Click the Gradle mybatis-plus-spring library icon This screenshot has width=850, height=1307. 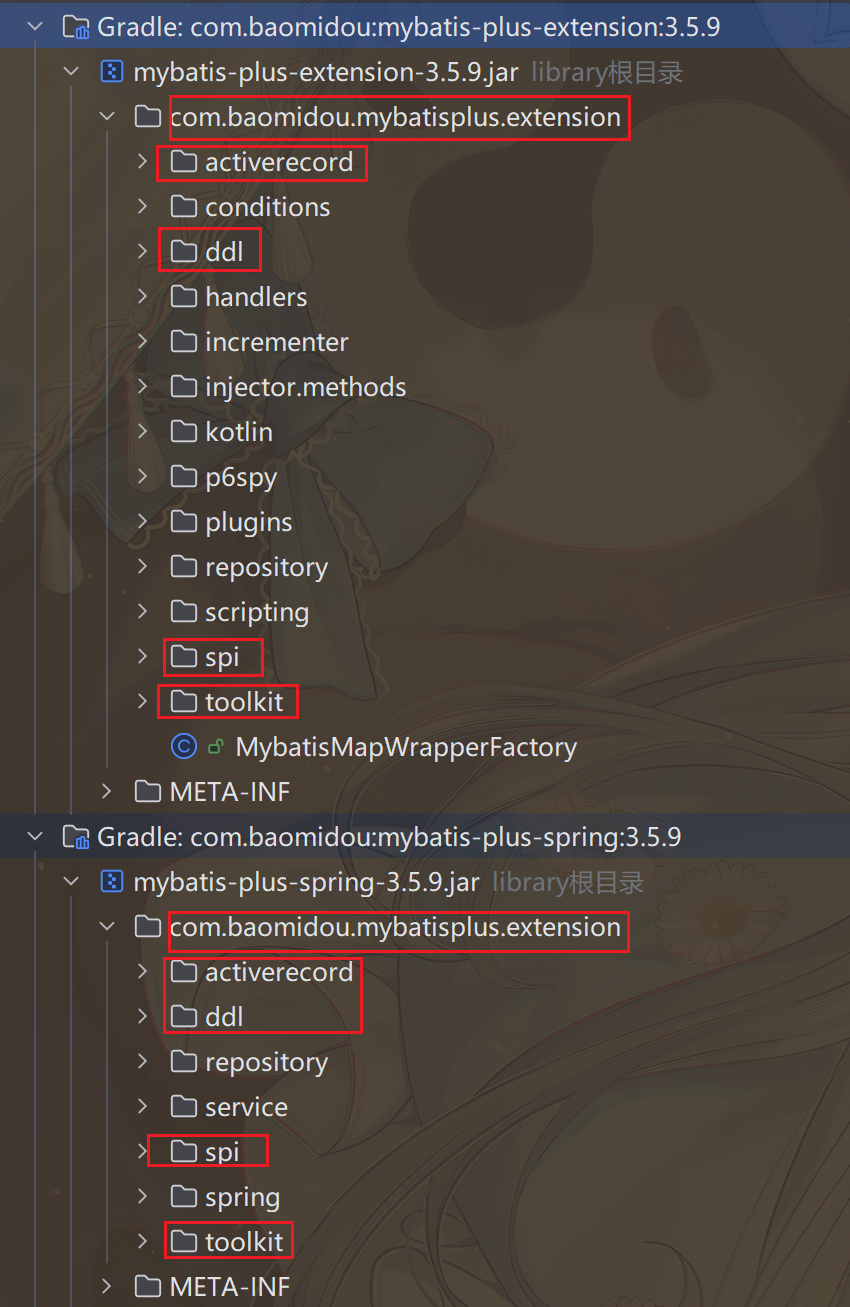76,837
